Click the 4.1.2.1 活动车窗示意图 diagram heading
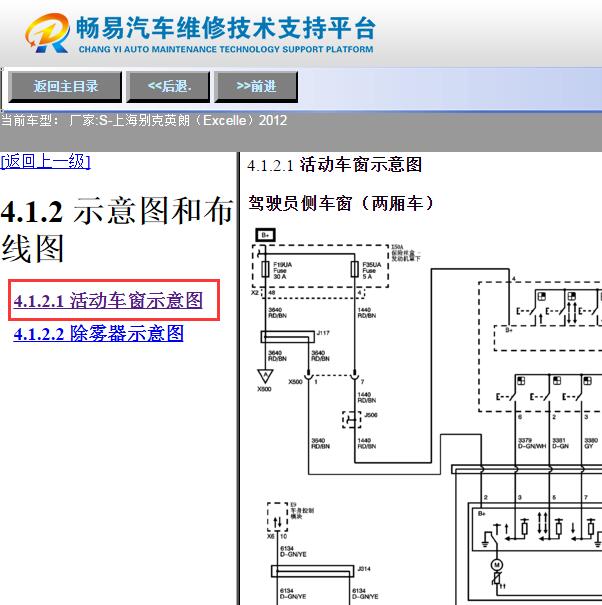 335,165
